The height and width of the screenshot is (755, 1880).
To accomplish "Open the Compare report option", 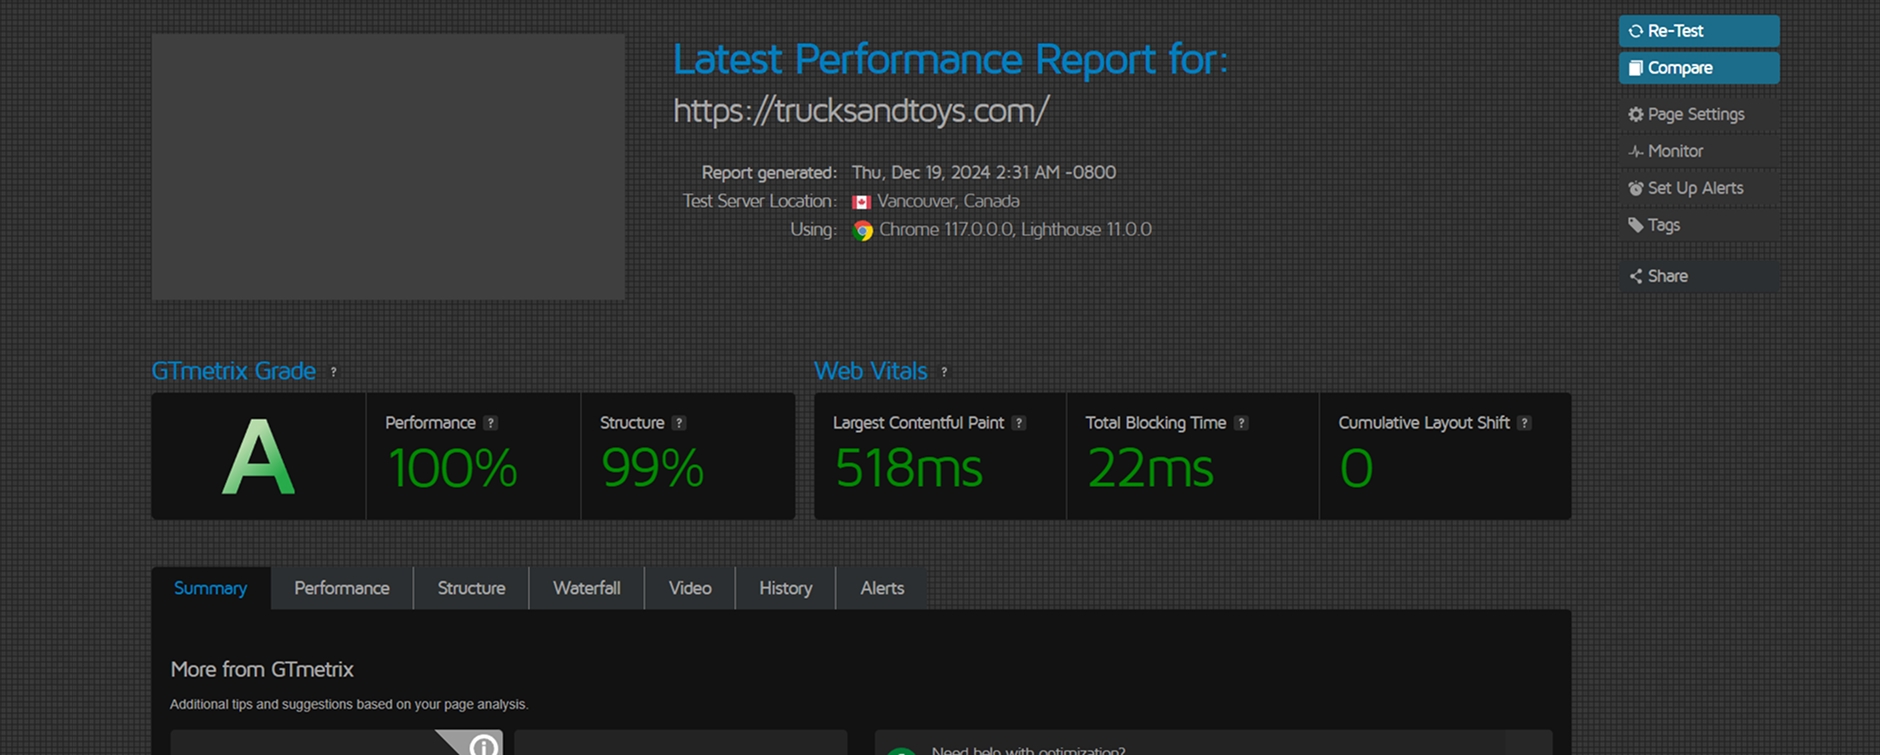I will point(1697,68).
